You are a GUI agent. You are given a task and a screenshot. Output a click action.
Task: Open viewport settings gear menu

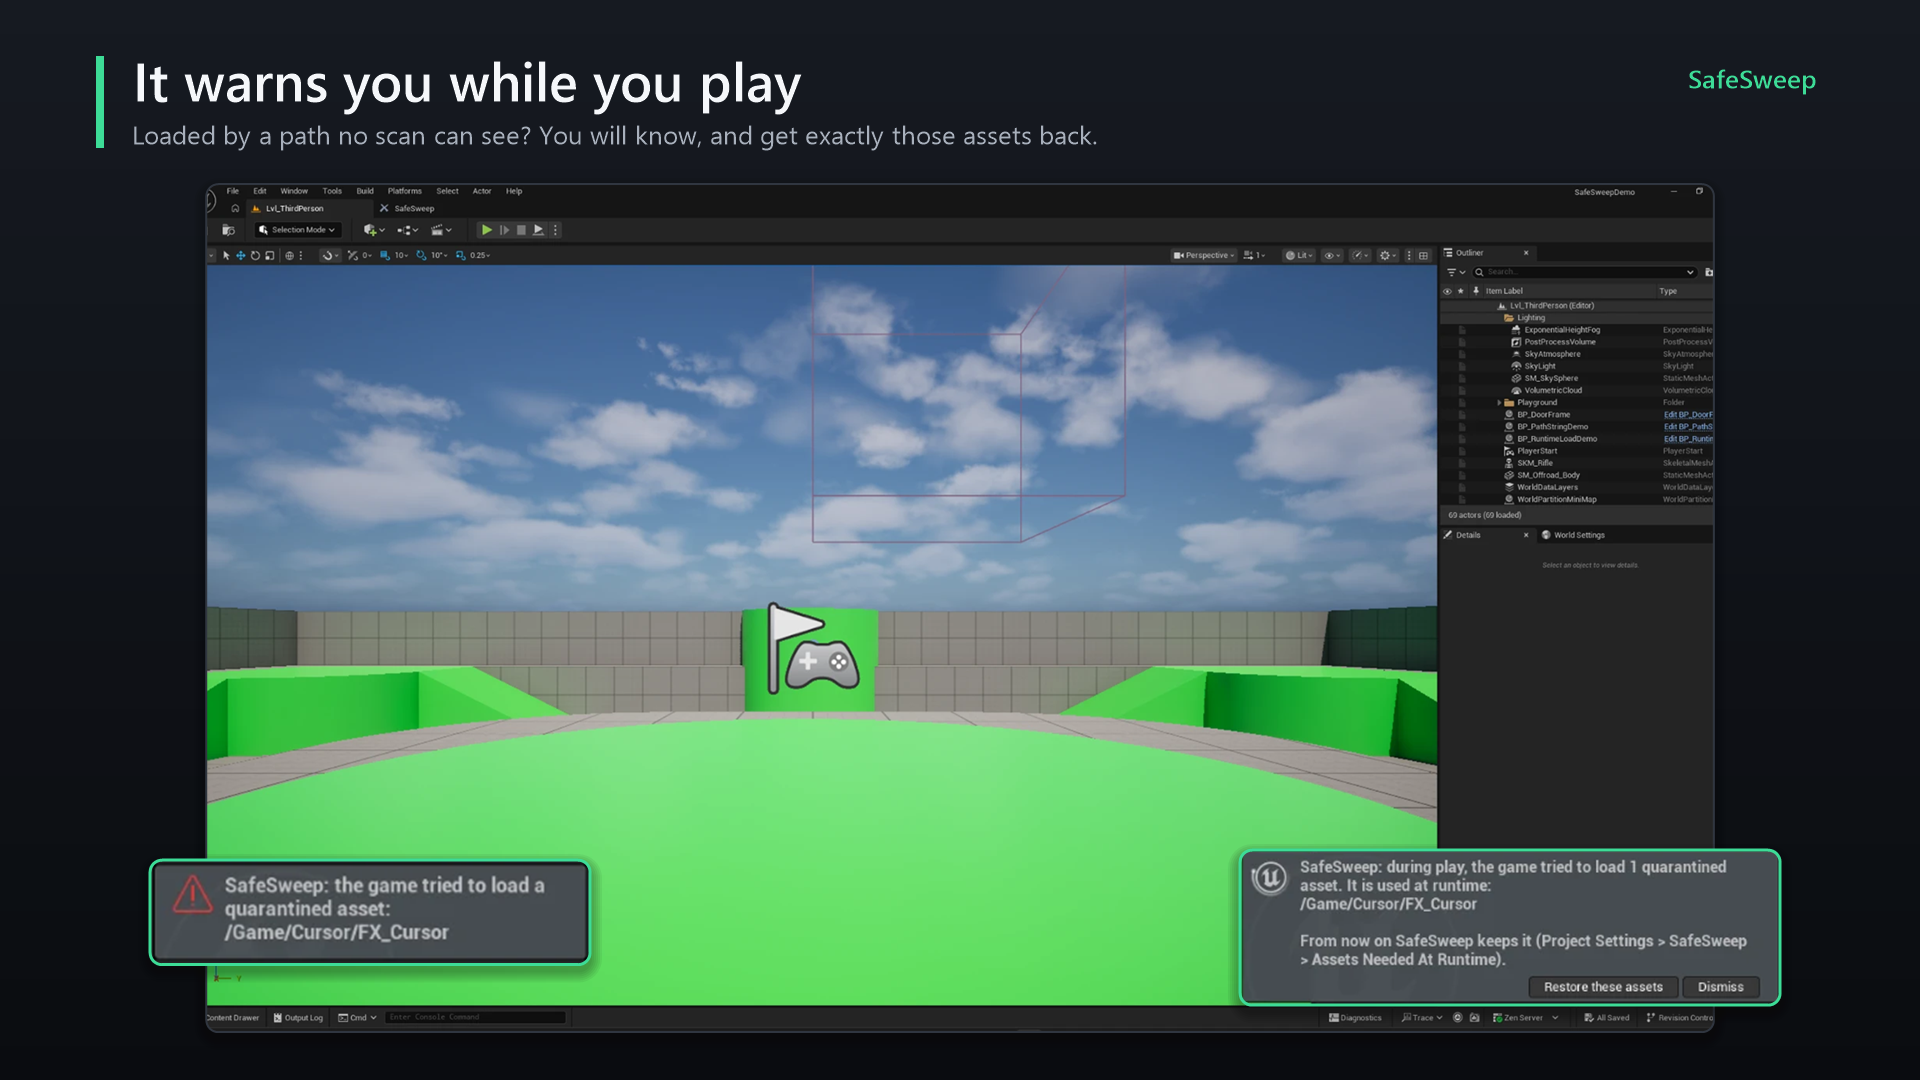click(x=1388, y=256)
